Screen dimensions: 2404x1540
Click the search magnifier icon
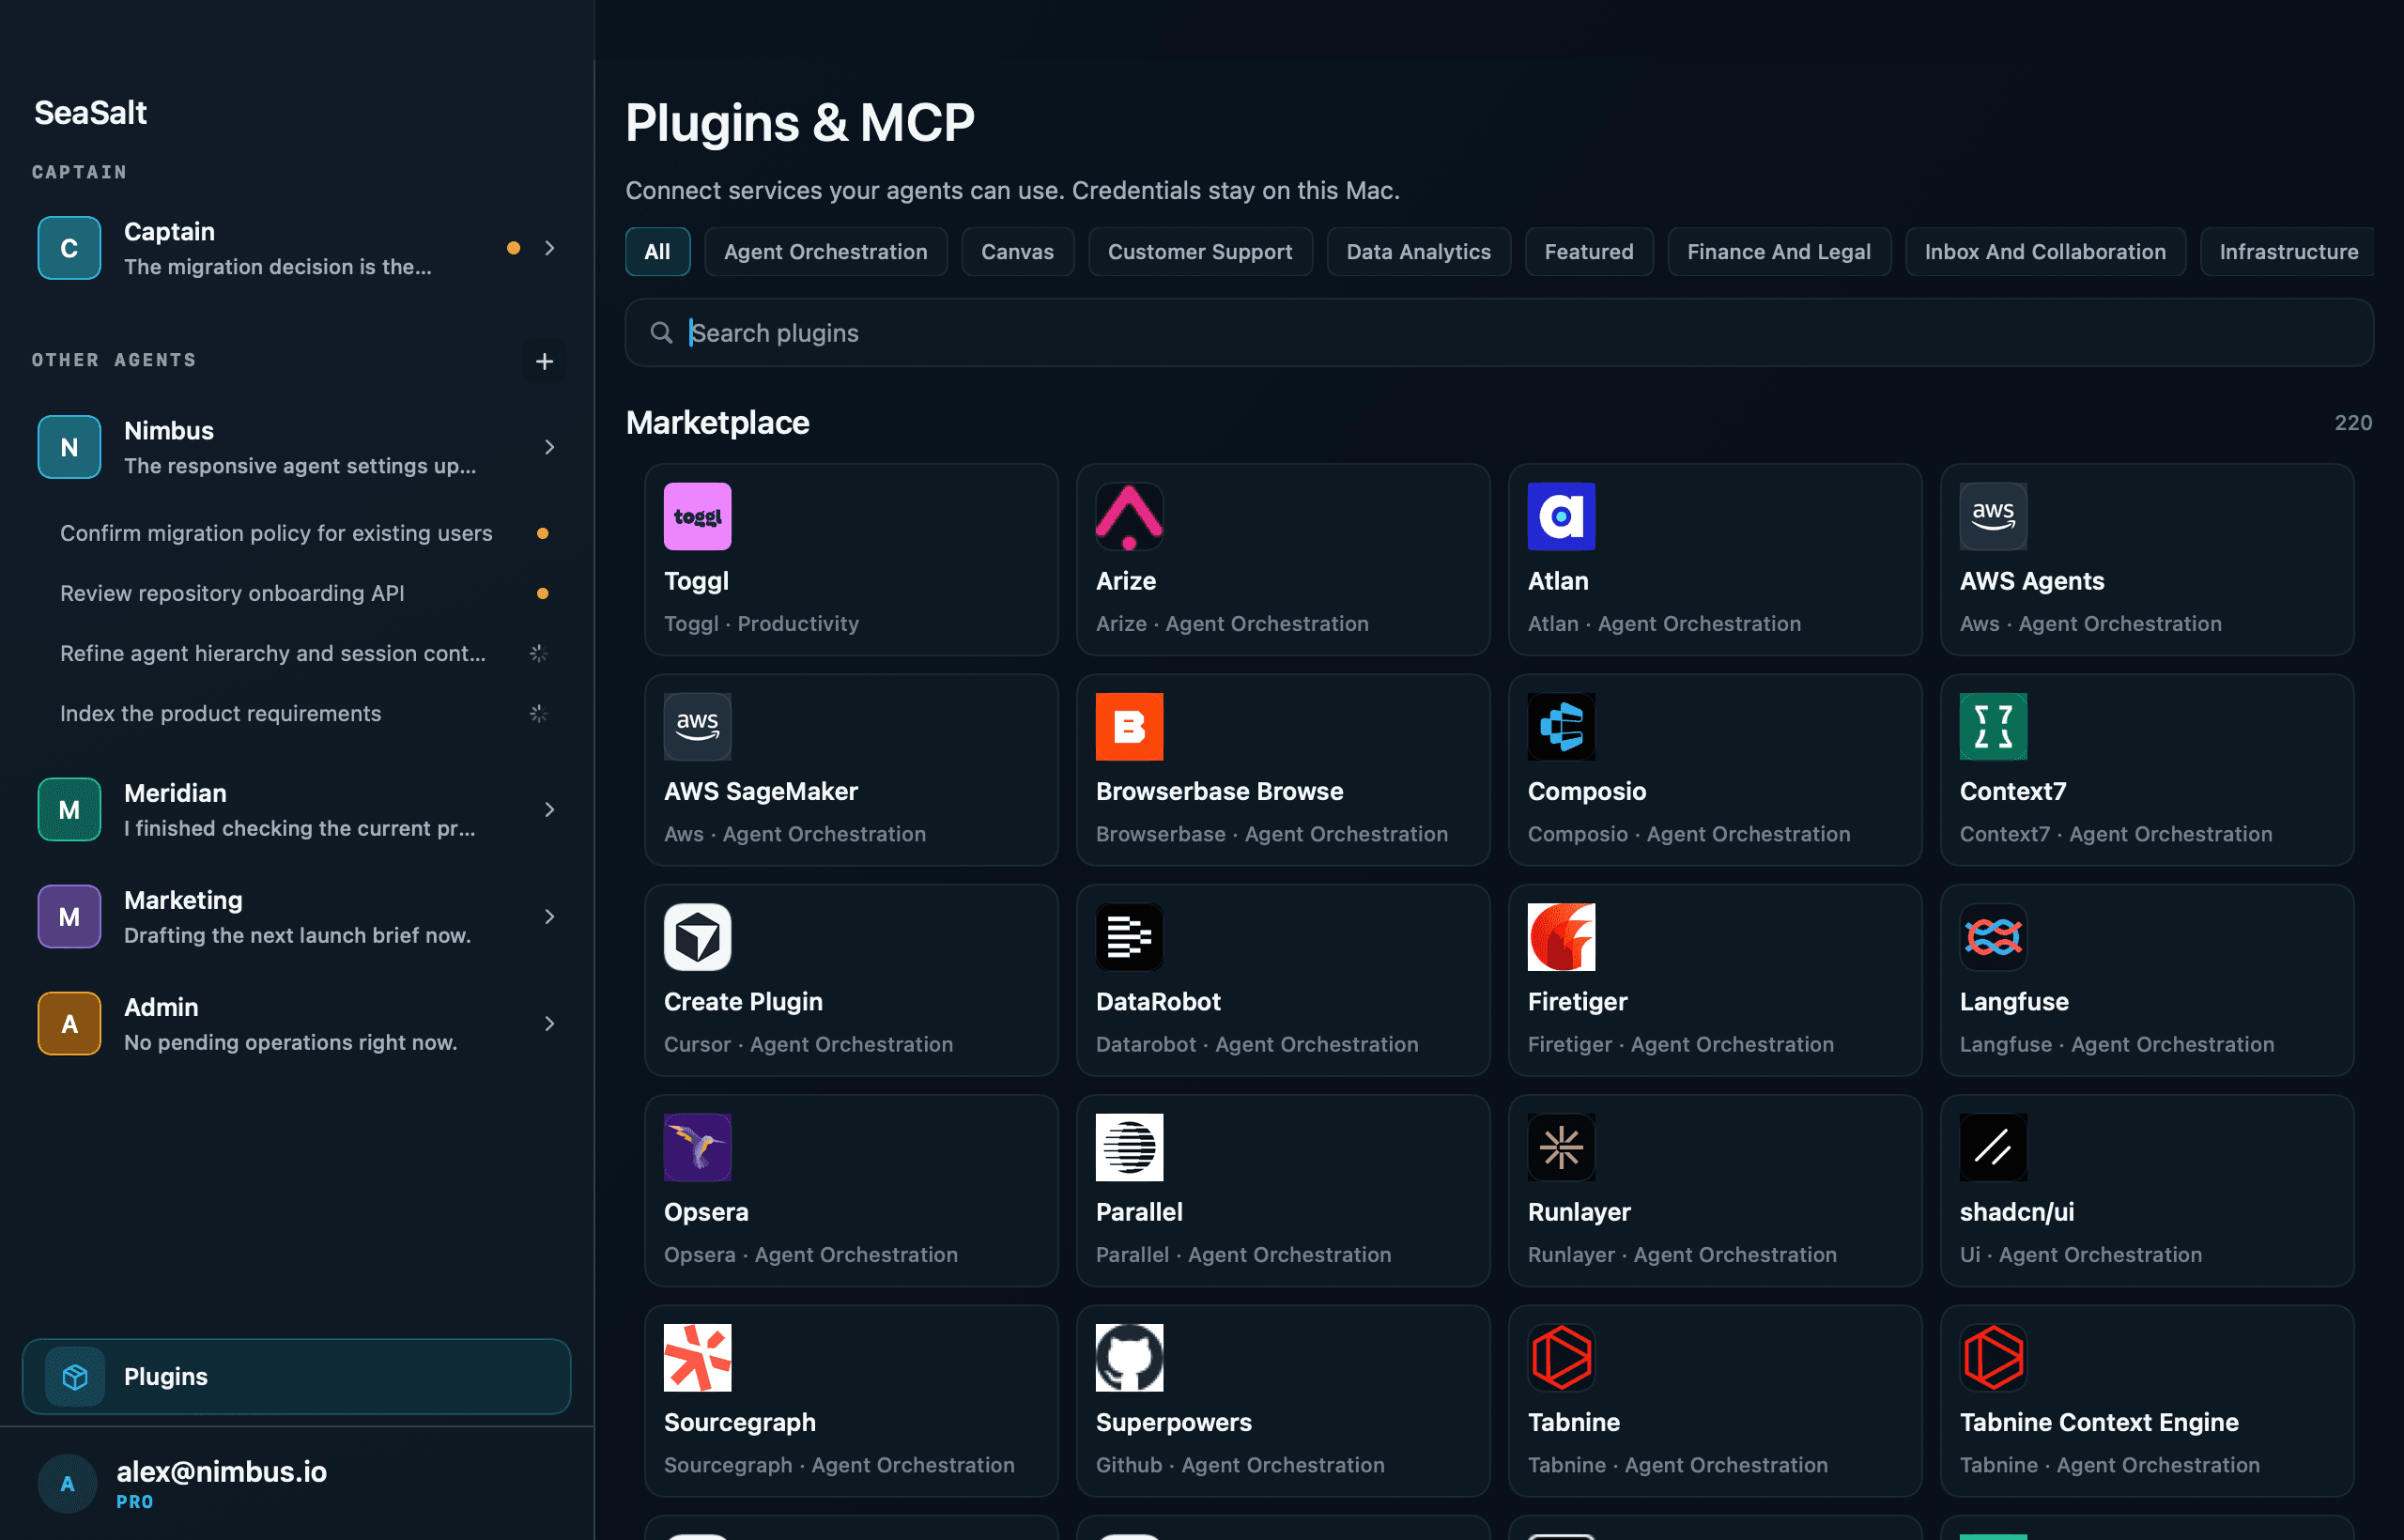click(x=661, y=332)
